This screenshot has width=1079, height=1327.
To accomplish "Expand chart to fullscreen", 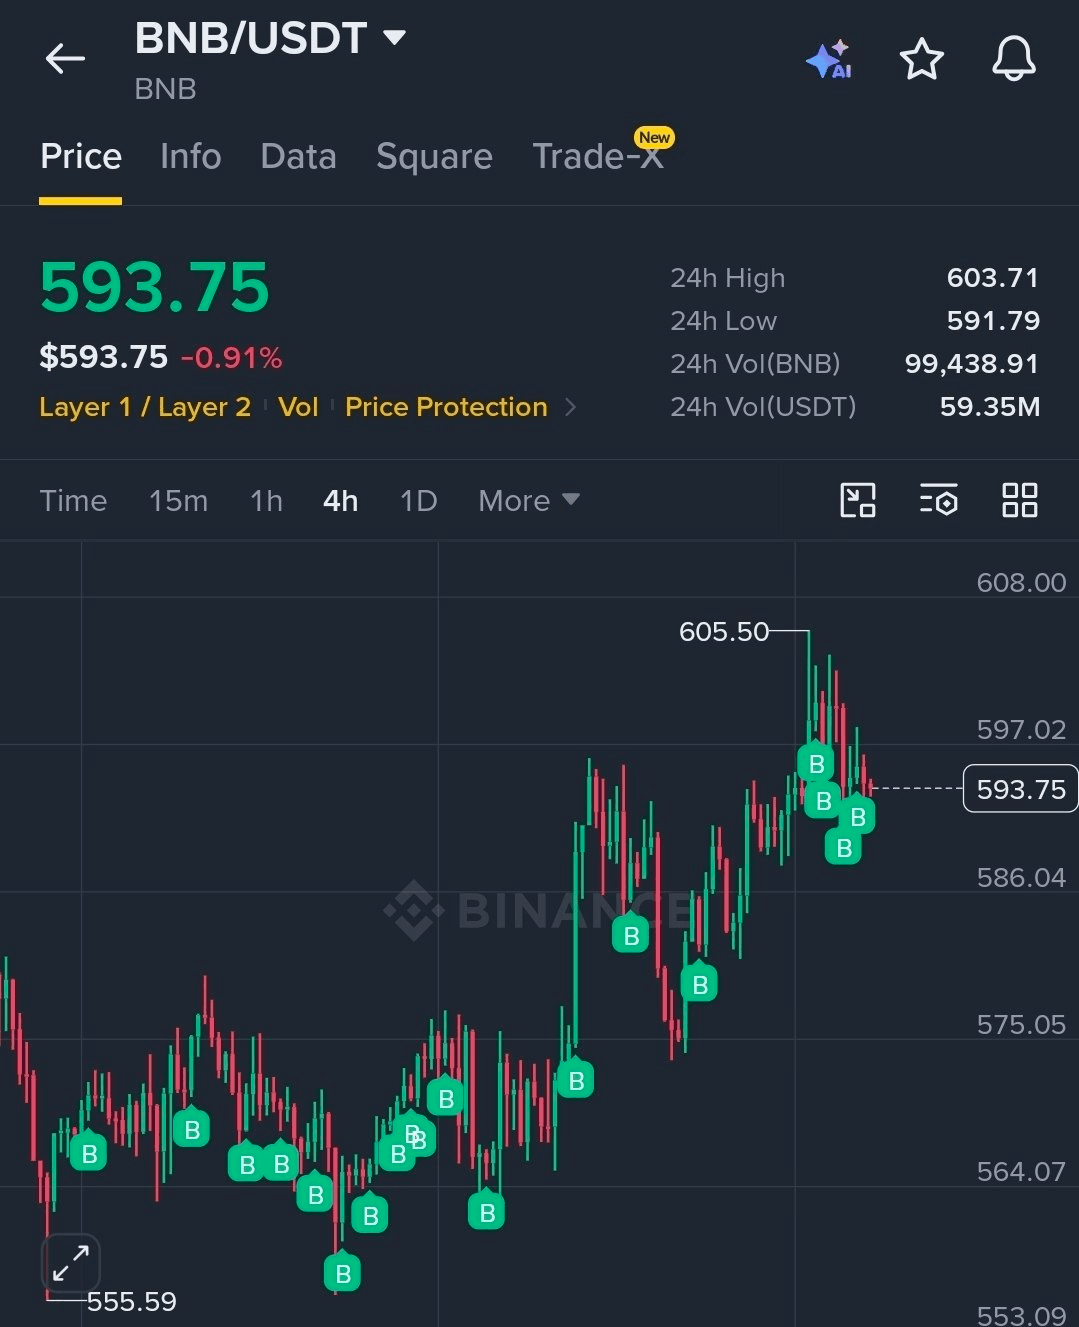I will coord(70,1262).
